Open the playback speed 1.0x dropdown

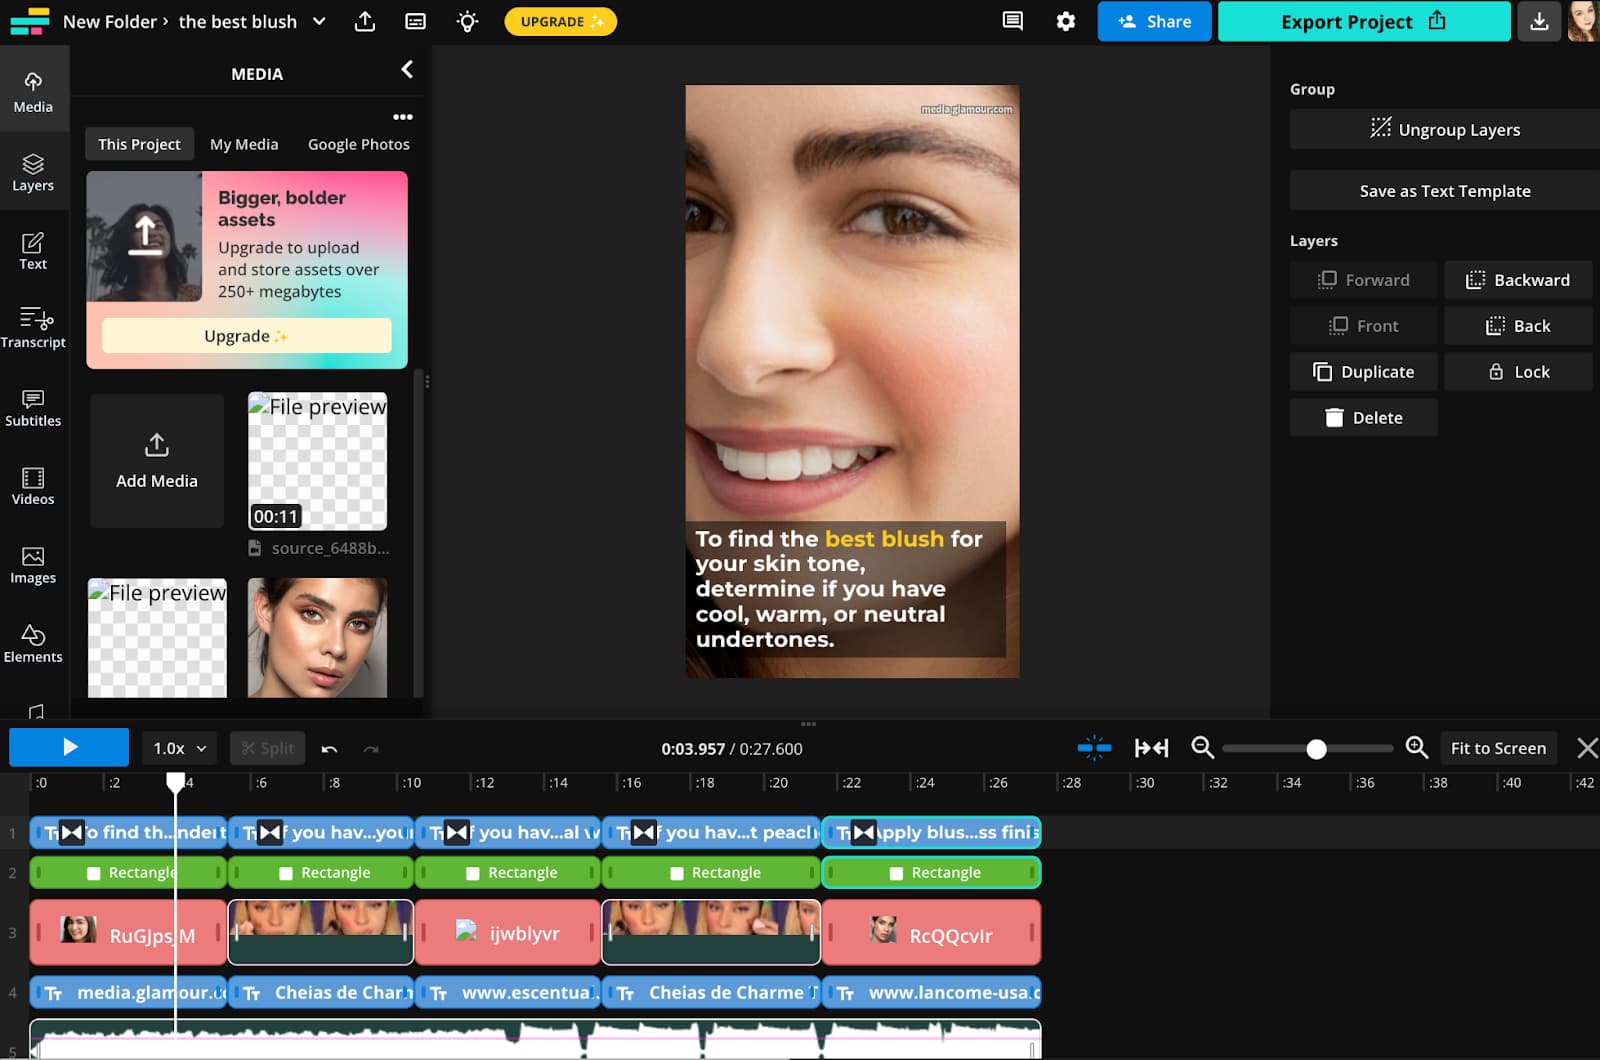(x=179, y=748)
